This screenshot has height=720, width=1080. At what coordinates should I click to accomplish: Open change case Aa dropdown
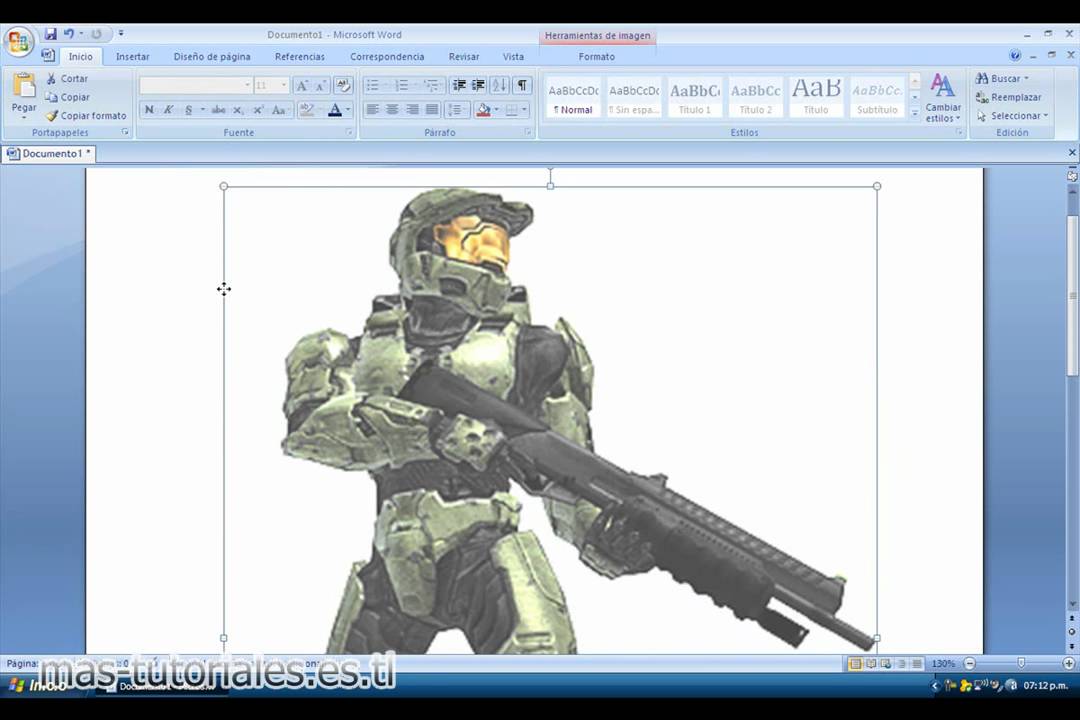tap(279, 110)
